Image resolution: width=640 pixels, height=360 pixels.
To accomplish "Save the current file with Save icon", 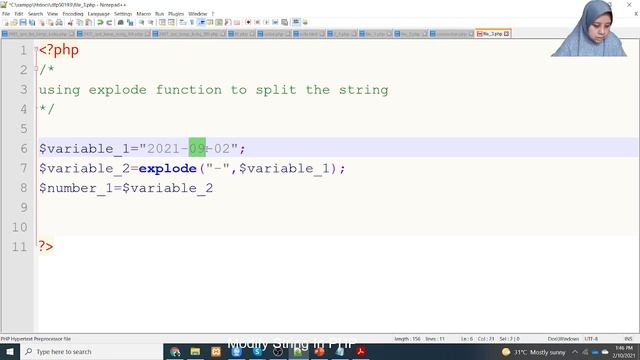I will [23, 22].
